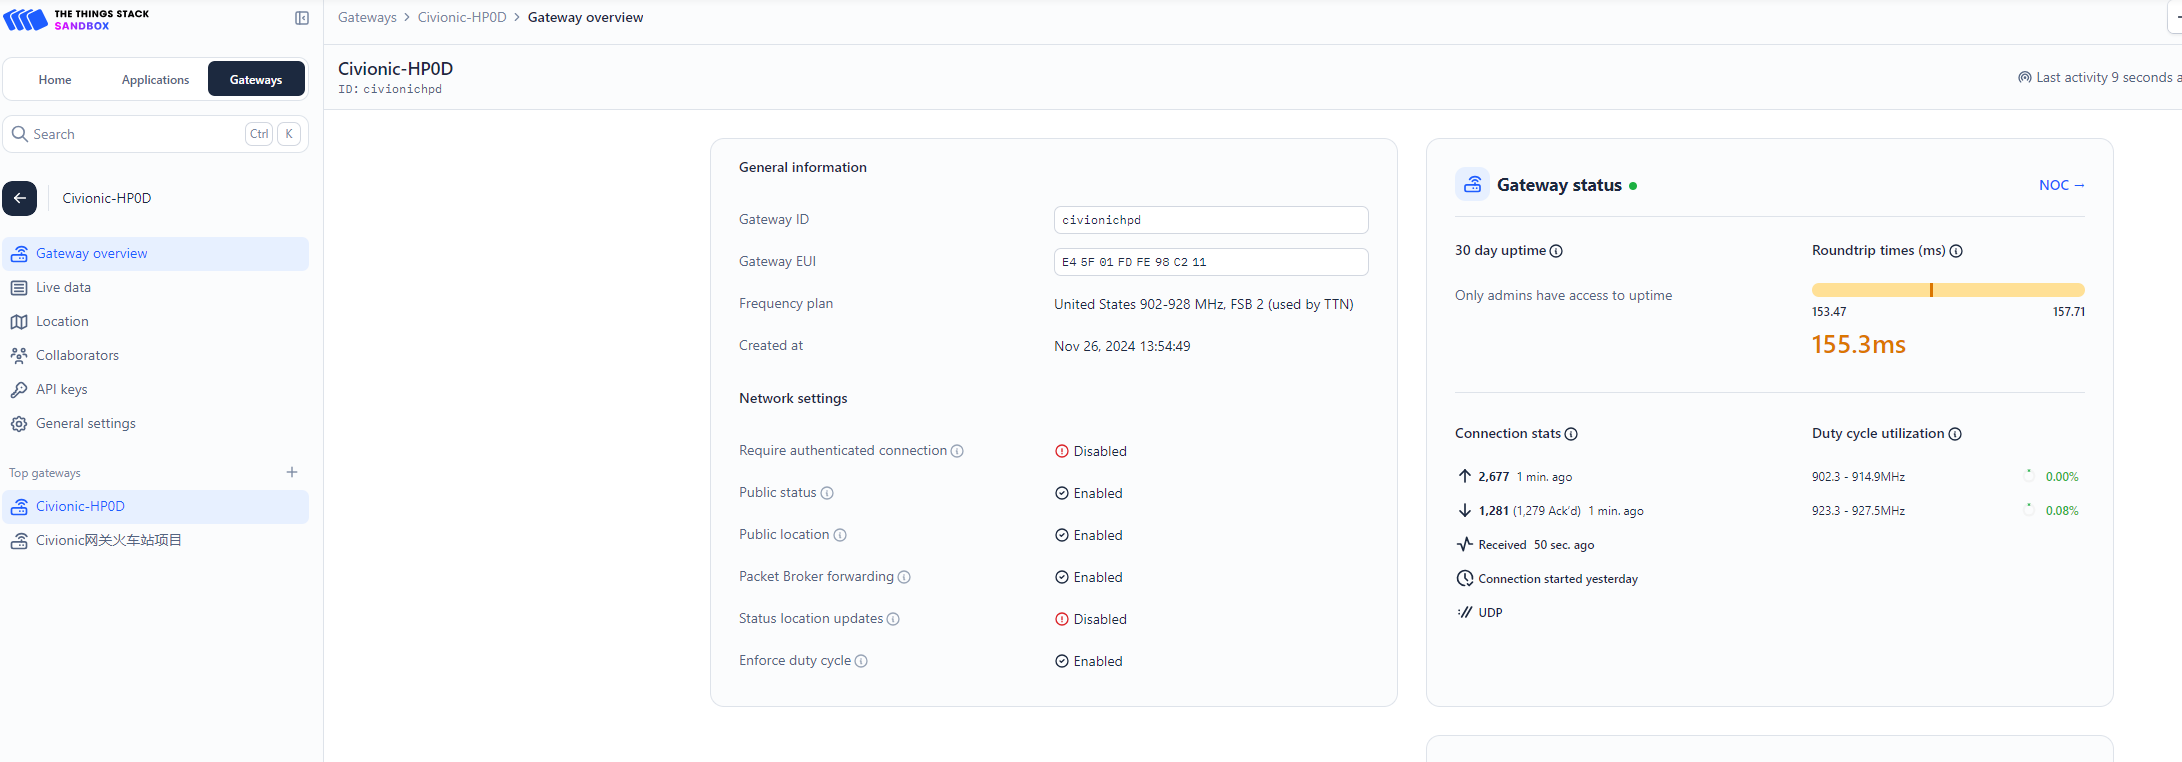Image resolution: width=2182 pixels, height=762 pixels.
Task: Click the 155.3ms roundtrip value
Action: coord(1859,345)
